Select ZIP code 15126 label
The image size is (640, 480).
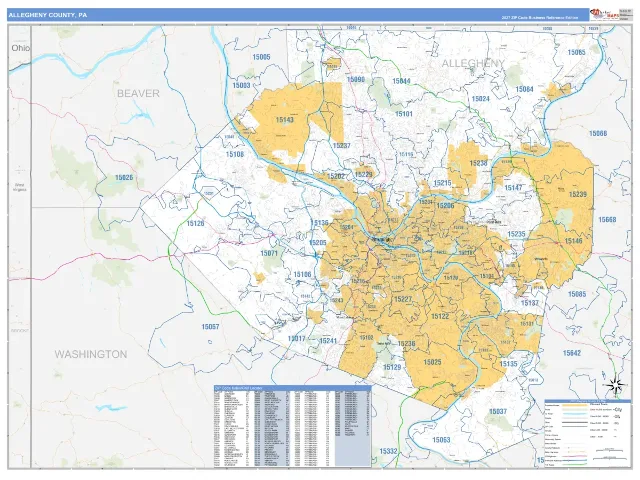click(196, 224)
